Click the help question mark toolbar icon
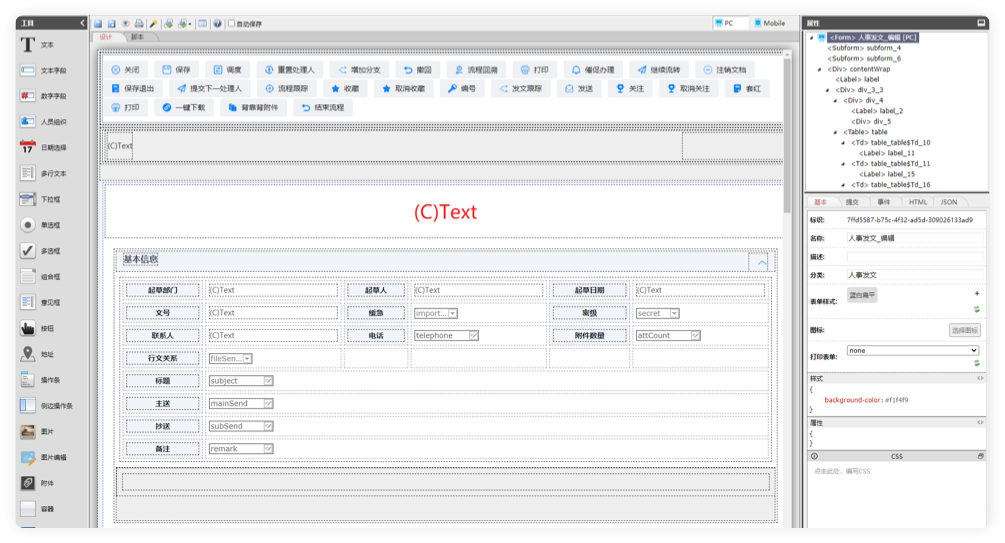 click(217, 24)
